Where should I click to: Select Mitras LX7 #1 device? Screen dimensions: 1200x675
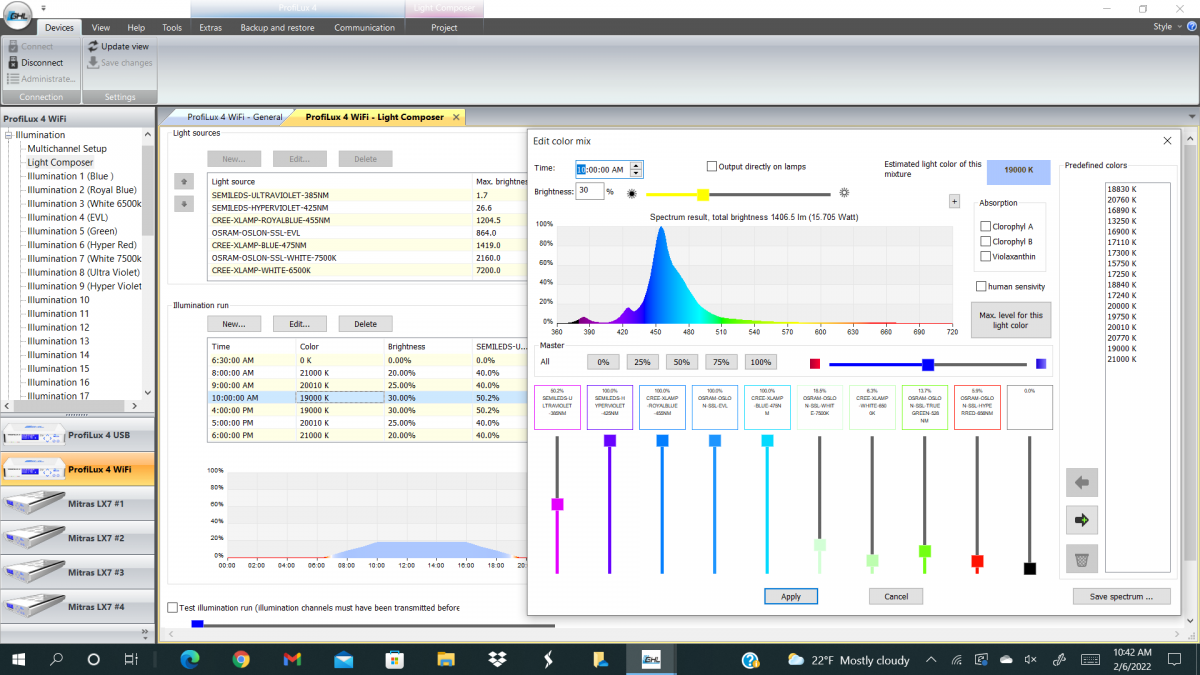point(78,503)
